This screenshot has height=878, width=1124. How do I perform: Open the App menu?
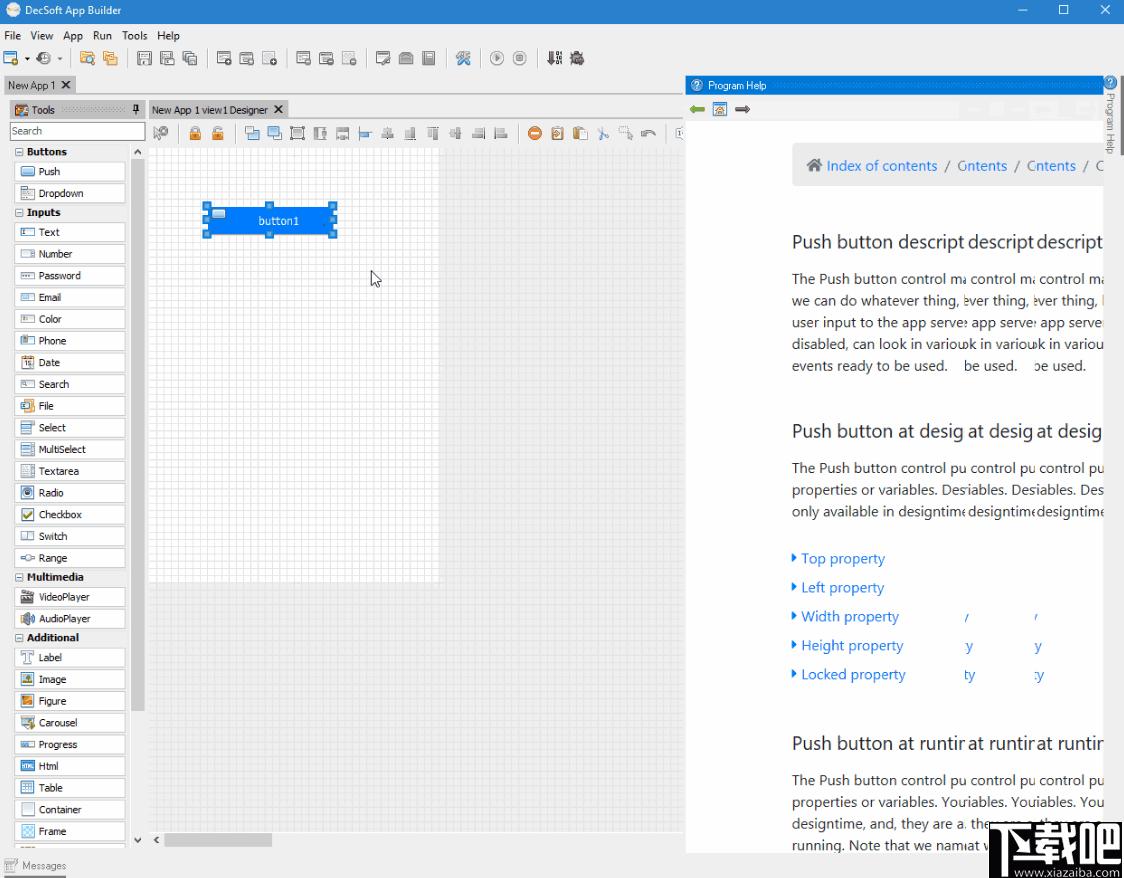tap(73, 35)
